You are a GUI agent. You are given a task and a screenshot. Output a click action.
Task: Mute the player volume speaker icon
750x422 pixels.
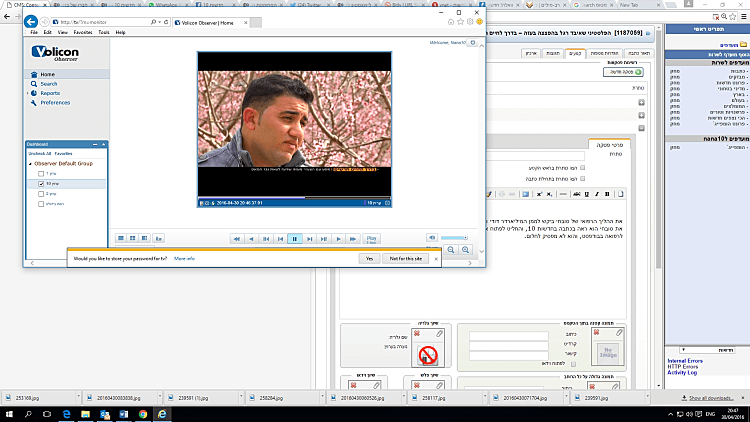(x=432, y=238)
